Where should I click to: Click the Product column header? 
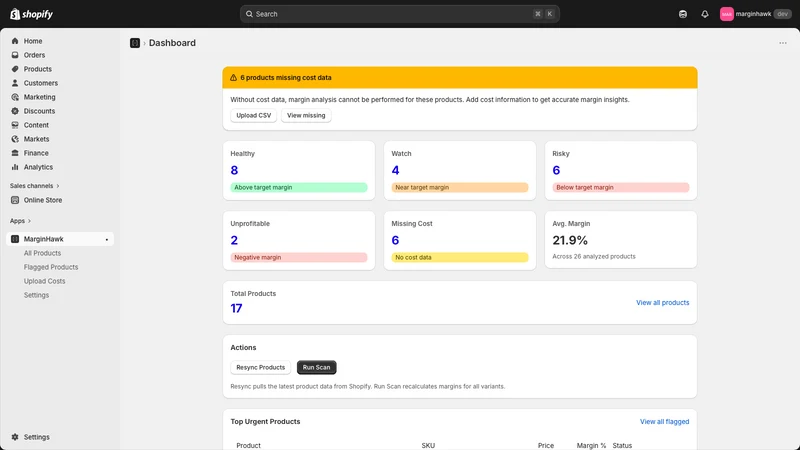point(248,445)
